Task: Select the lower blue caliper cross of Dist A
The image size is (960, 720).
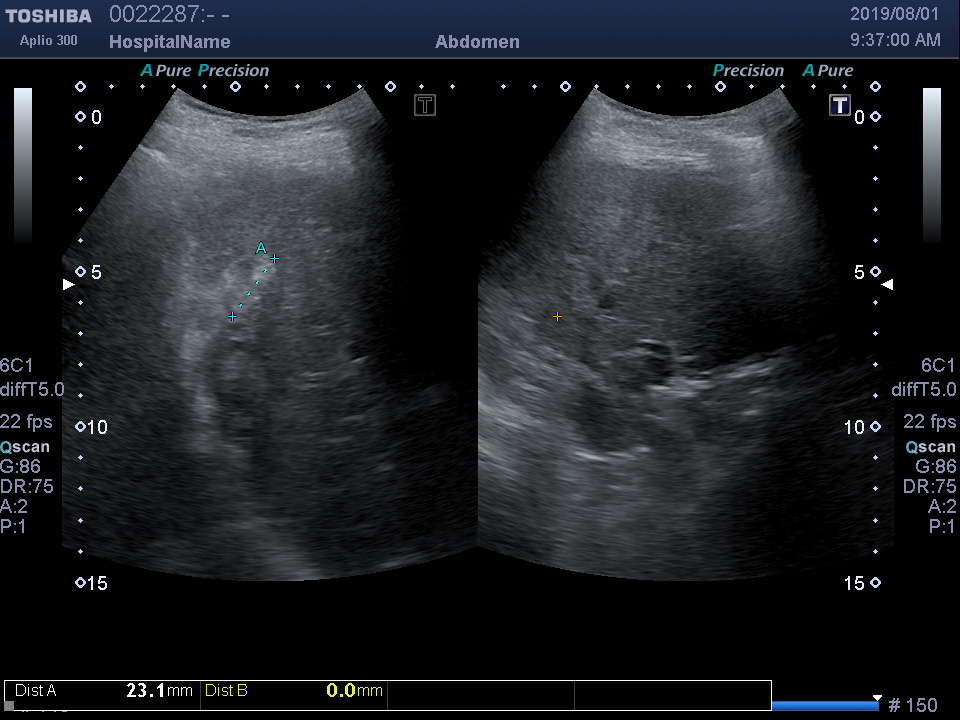Action: point(233,317)
